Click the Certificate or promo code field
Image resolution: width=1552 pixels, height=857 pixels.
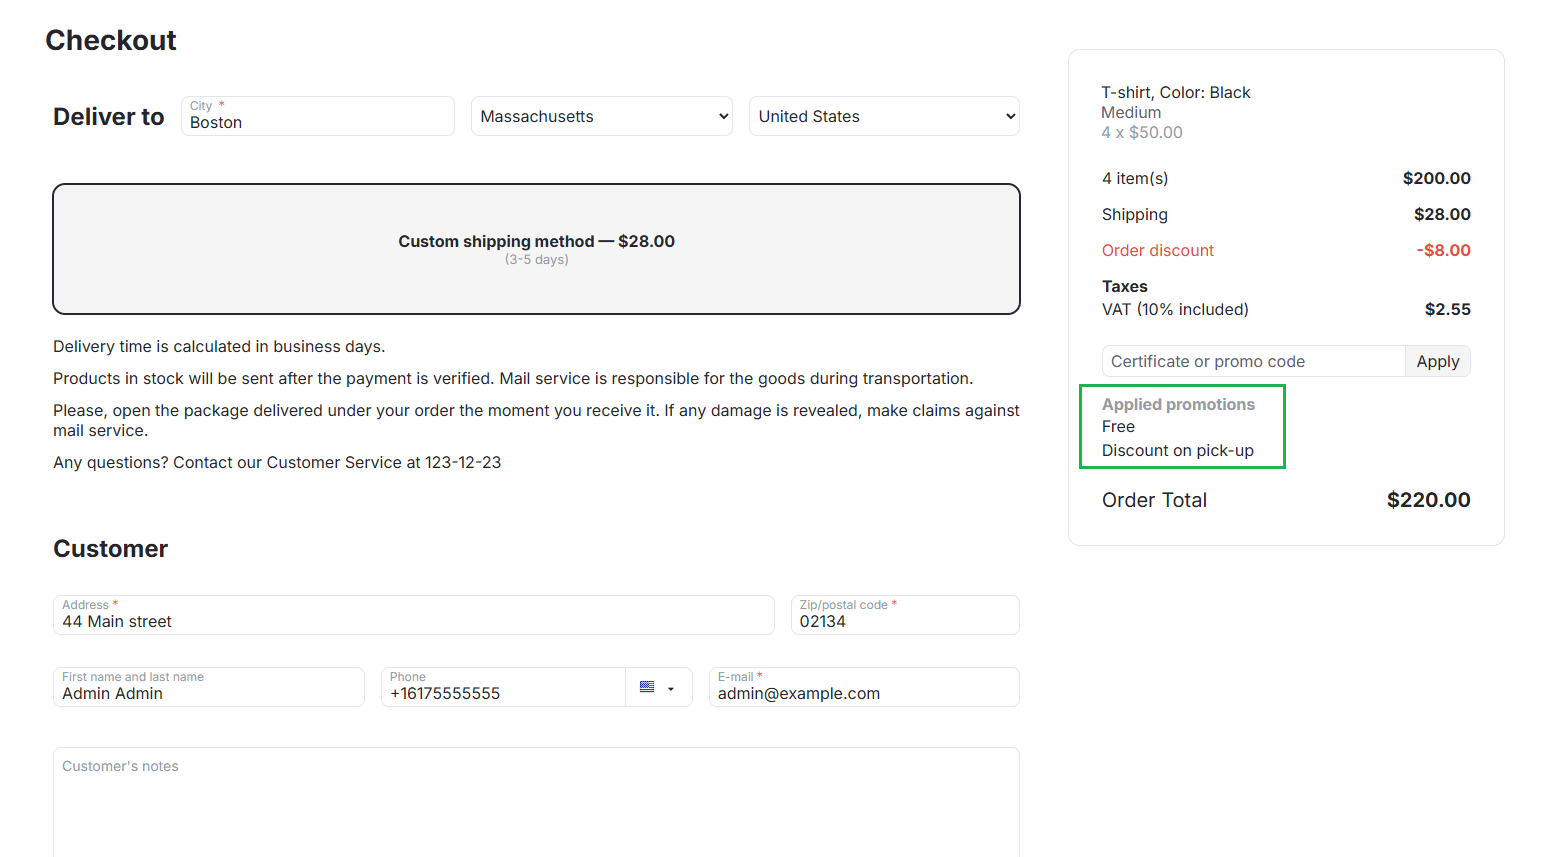pos(1253,361)
